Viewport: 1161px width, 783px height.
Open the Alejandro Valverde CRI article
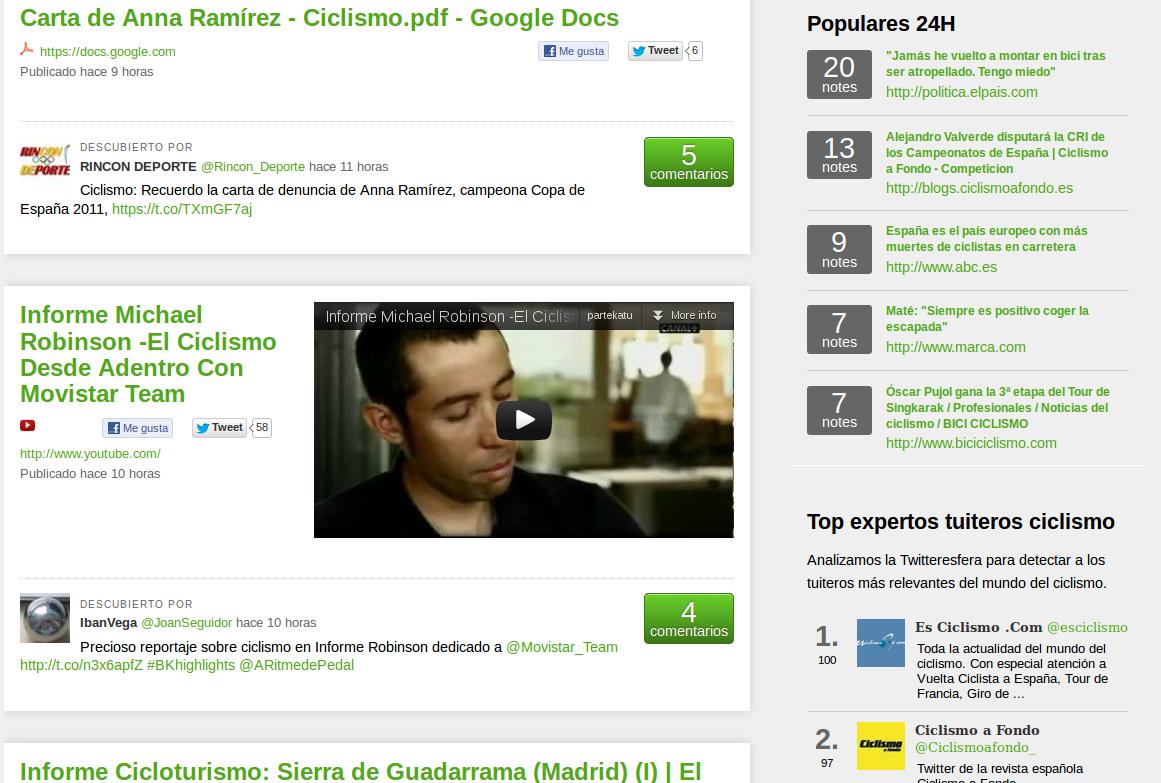pyautogui.click(x=996, y=153)
